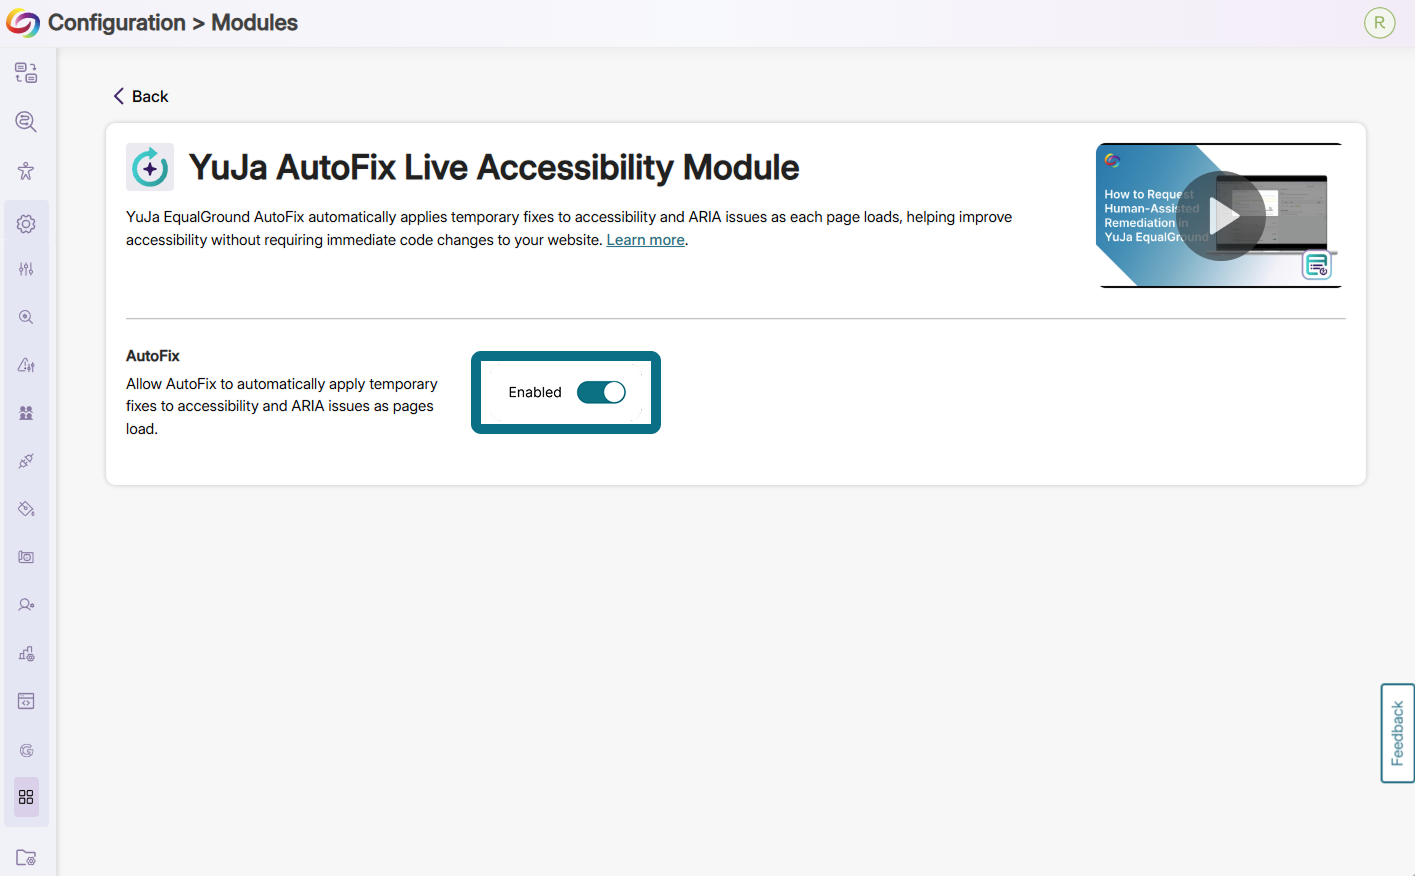Open the Modules grid icon in sidebar
1415x876 pixels.
point(26,797)
